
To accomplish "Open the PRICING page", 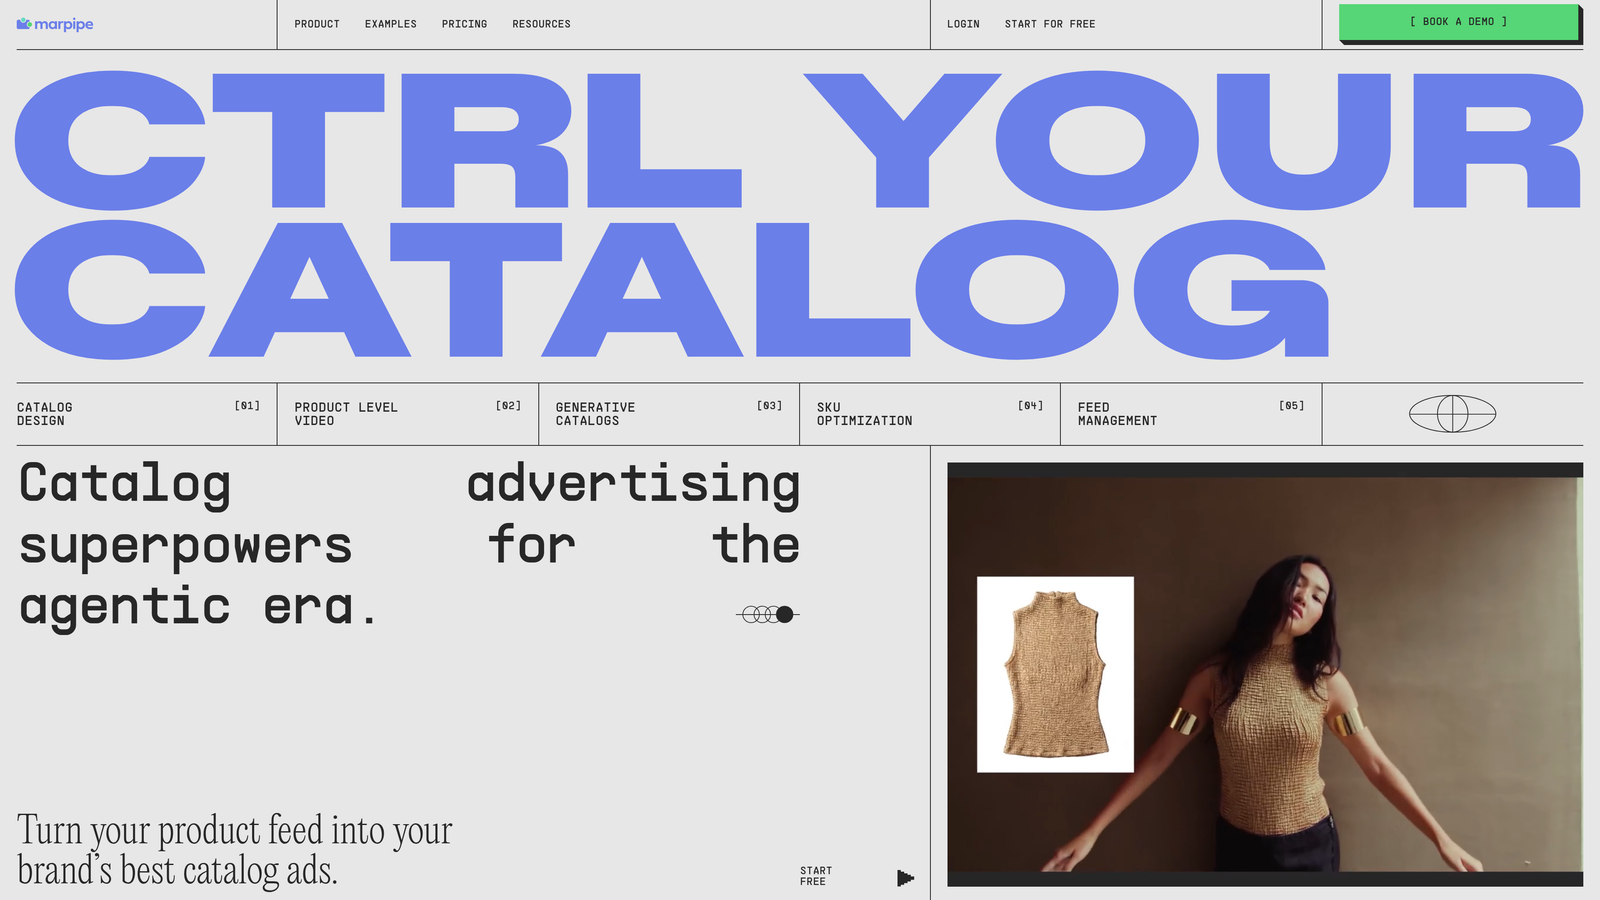I will pos(464,24).
